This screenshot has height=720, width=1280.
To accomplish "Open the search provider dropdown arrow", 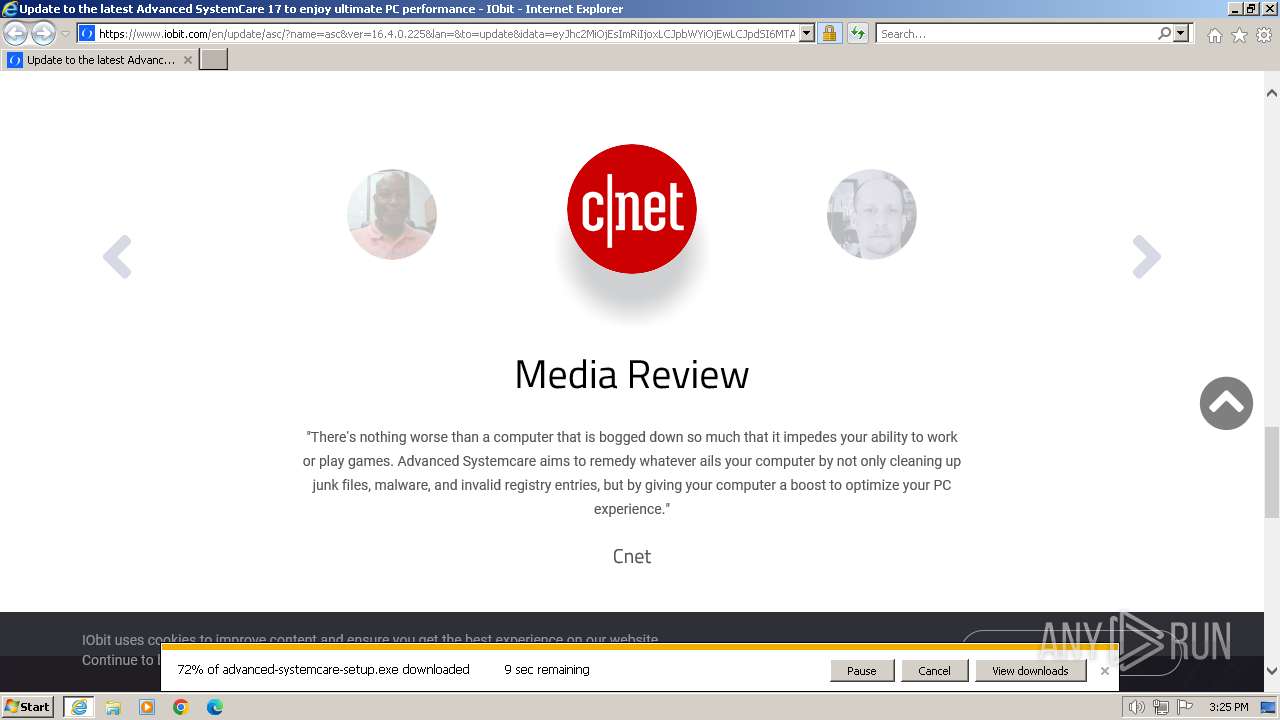I will tap(1181, 34).
